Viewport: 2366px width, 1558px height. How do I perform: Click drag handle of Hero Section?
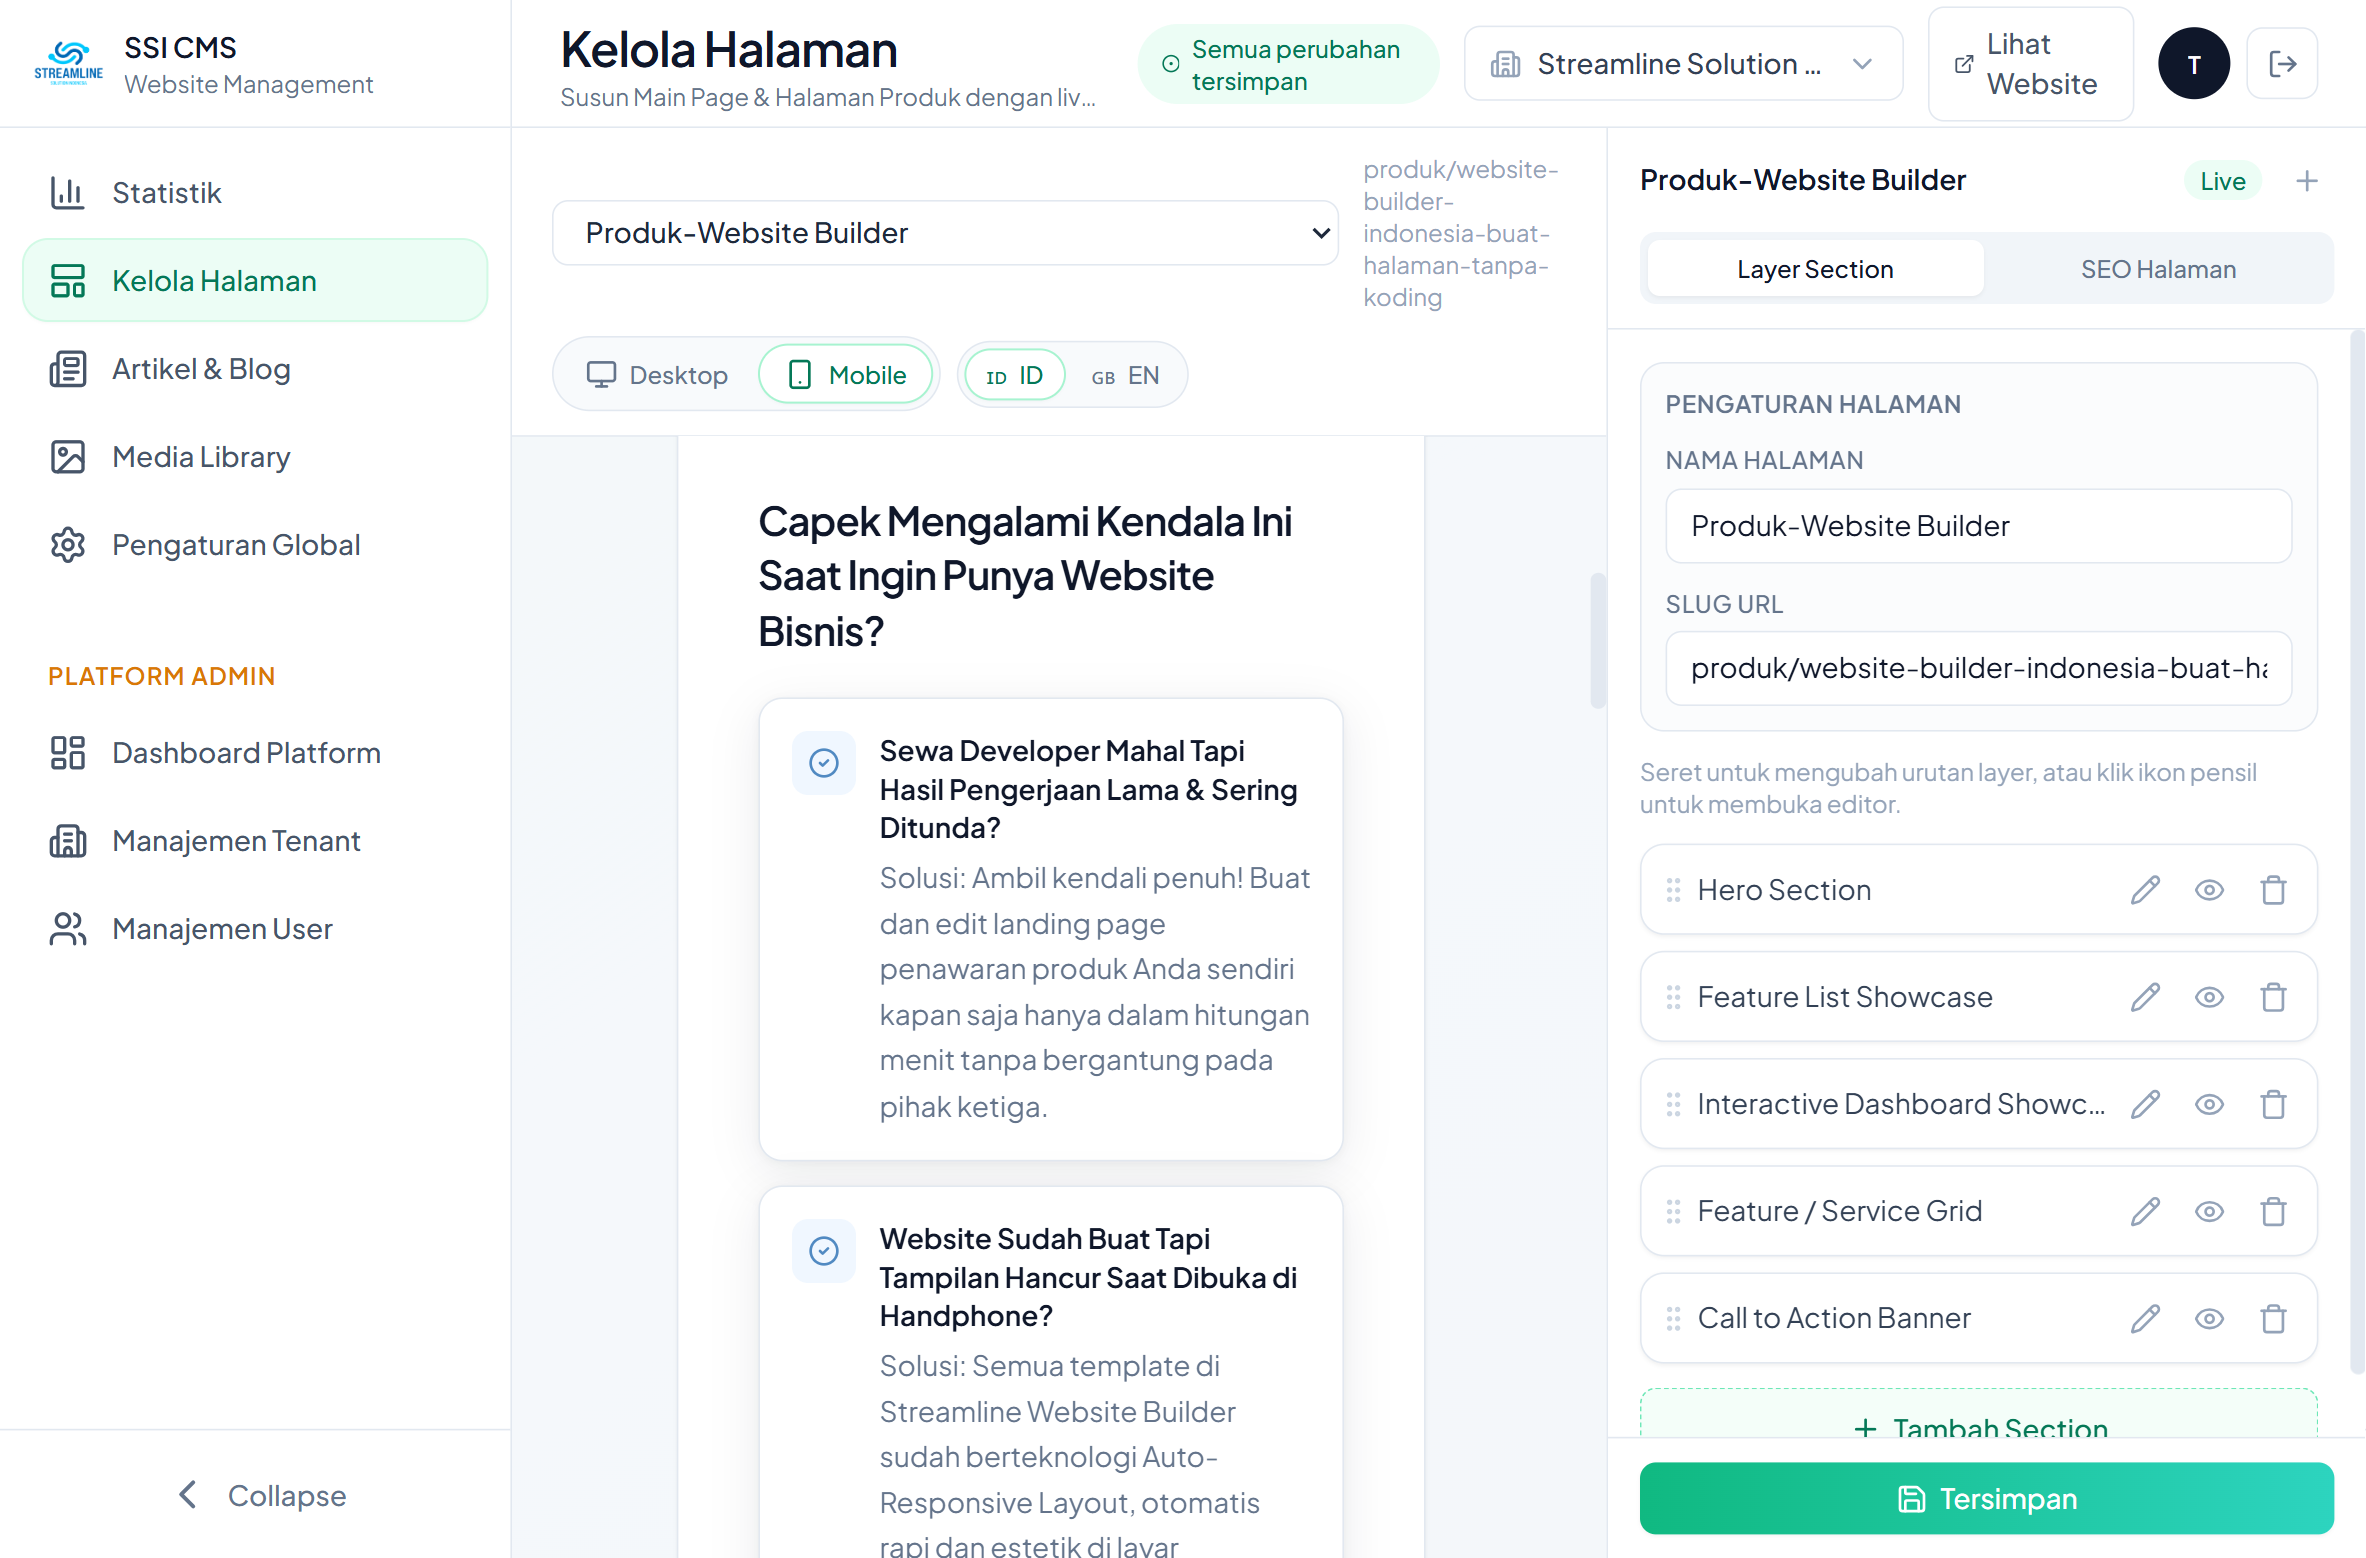[x=1673, y=890]
